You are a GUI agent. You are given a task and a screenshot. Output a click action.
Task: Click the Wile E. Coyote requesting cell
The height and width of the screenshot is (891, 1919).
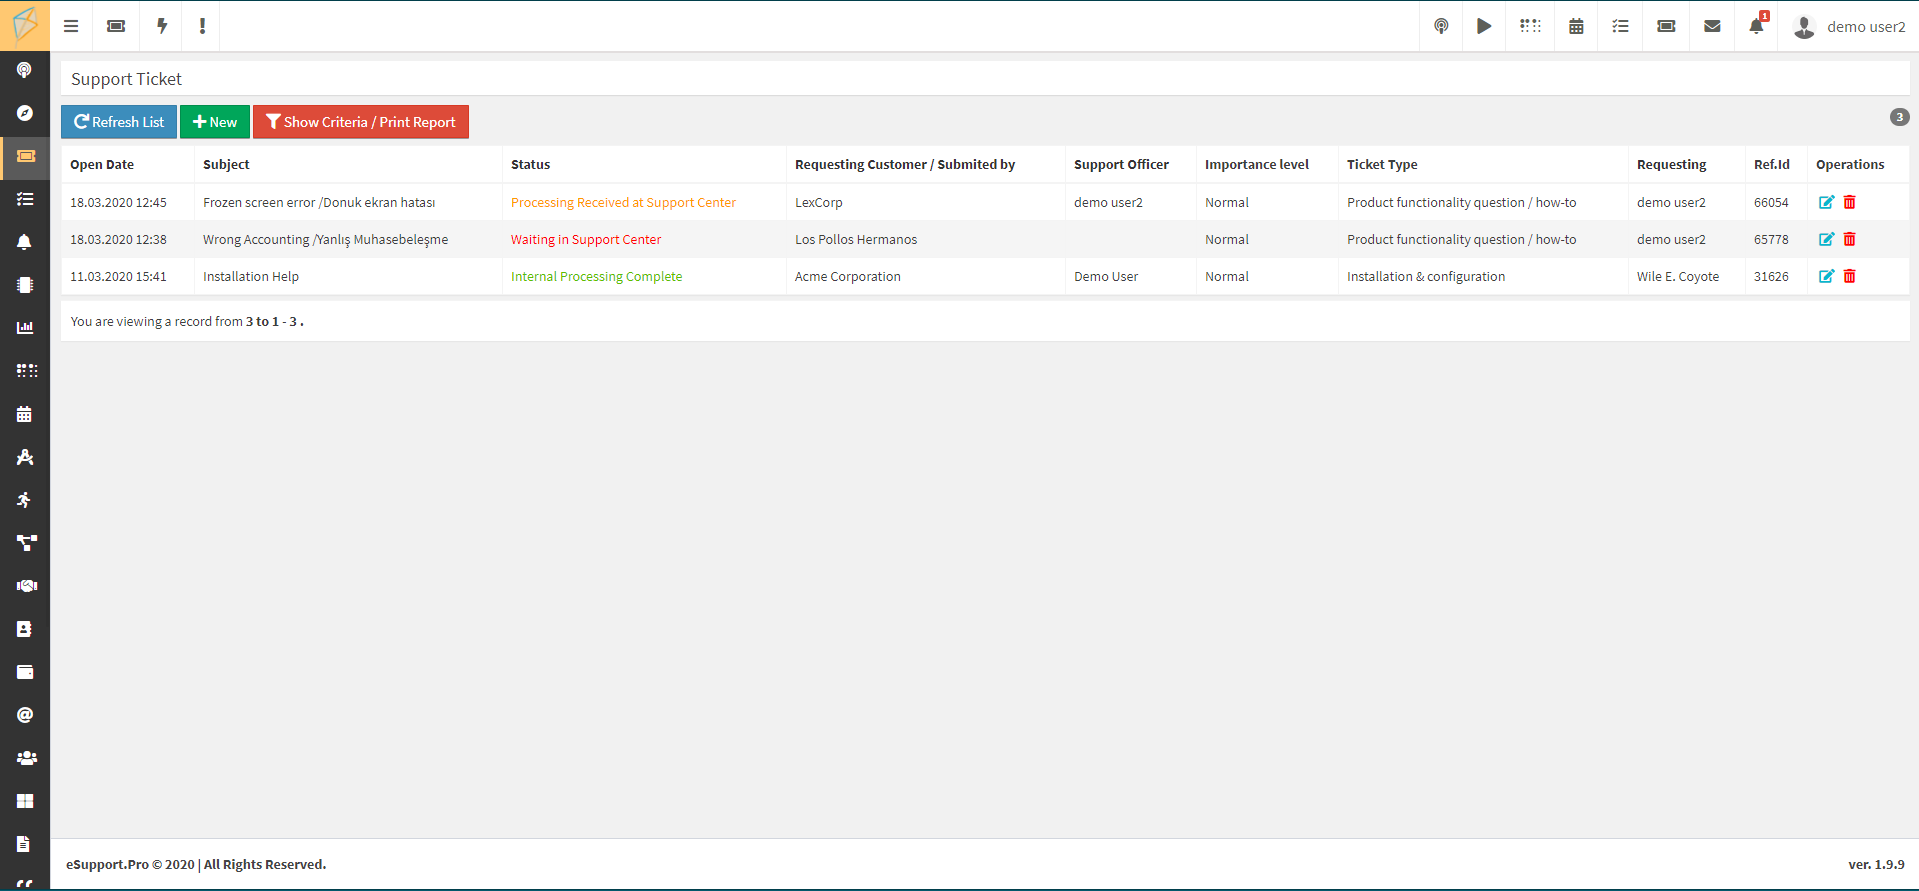click(x=1678, y=276)
